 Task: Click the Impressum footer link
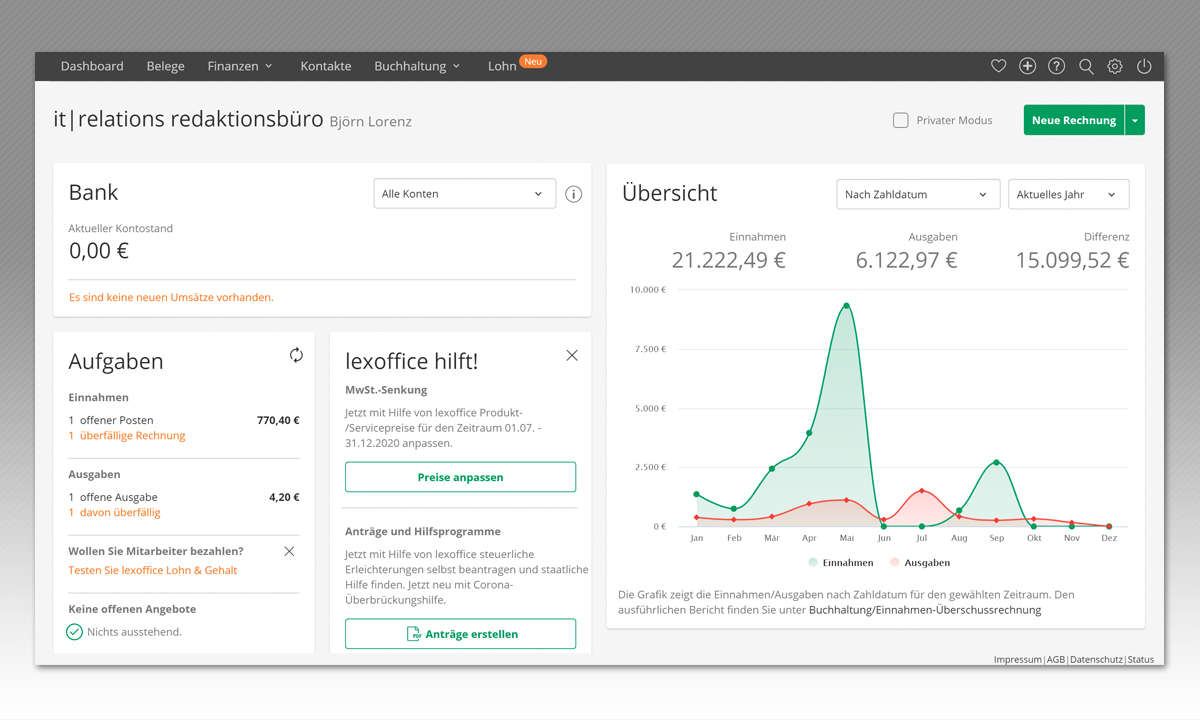coord(1017,660)
